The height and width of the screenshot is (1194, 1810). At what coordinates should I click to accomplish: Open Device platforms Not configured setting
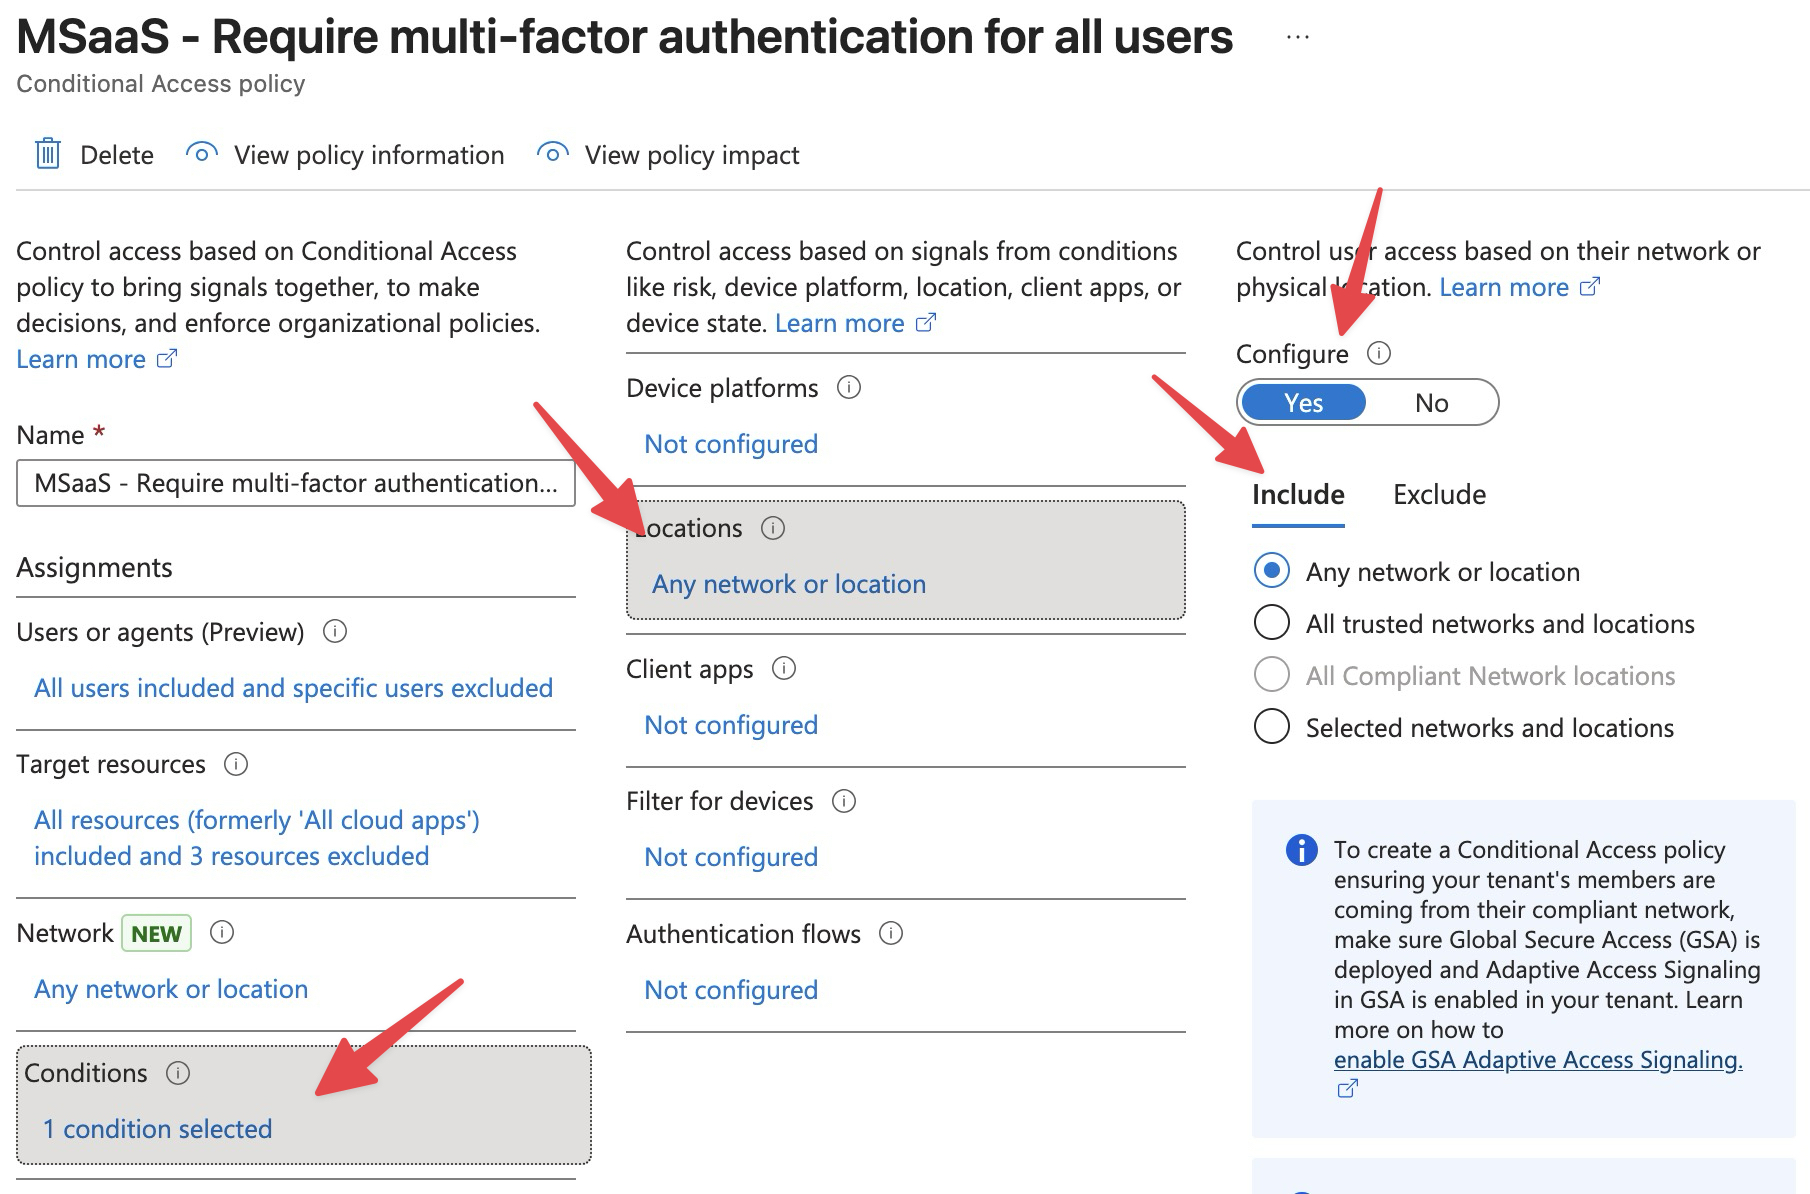(731, 444)
